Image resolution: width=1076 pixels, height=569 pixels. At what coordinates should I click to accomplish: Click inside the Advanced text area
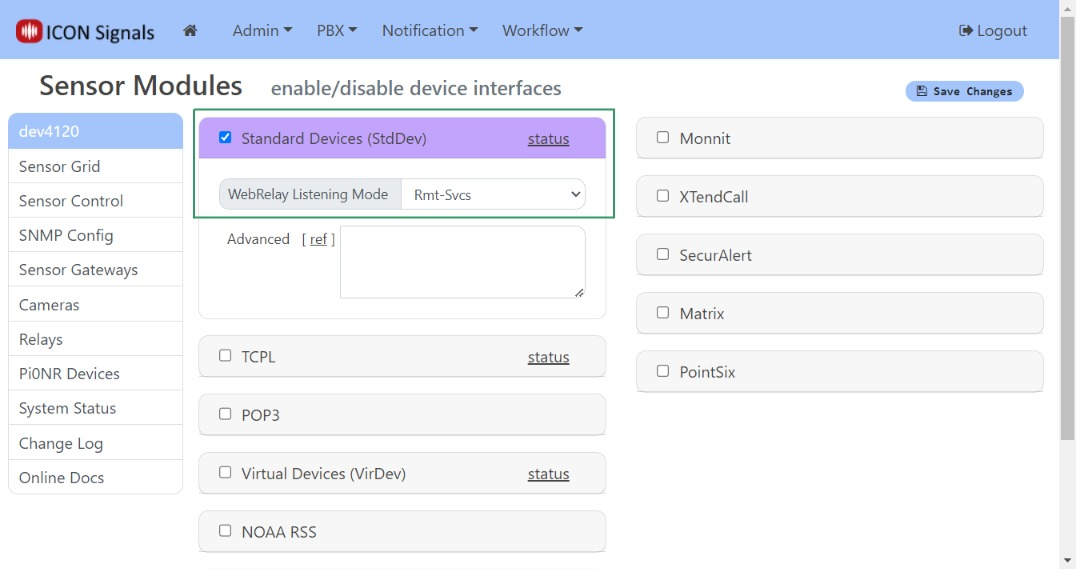tap(462, 262)
